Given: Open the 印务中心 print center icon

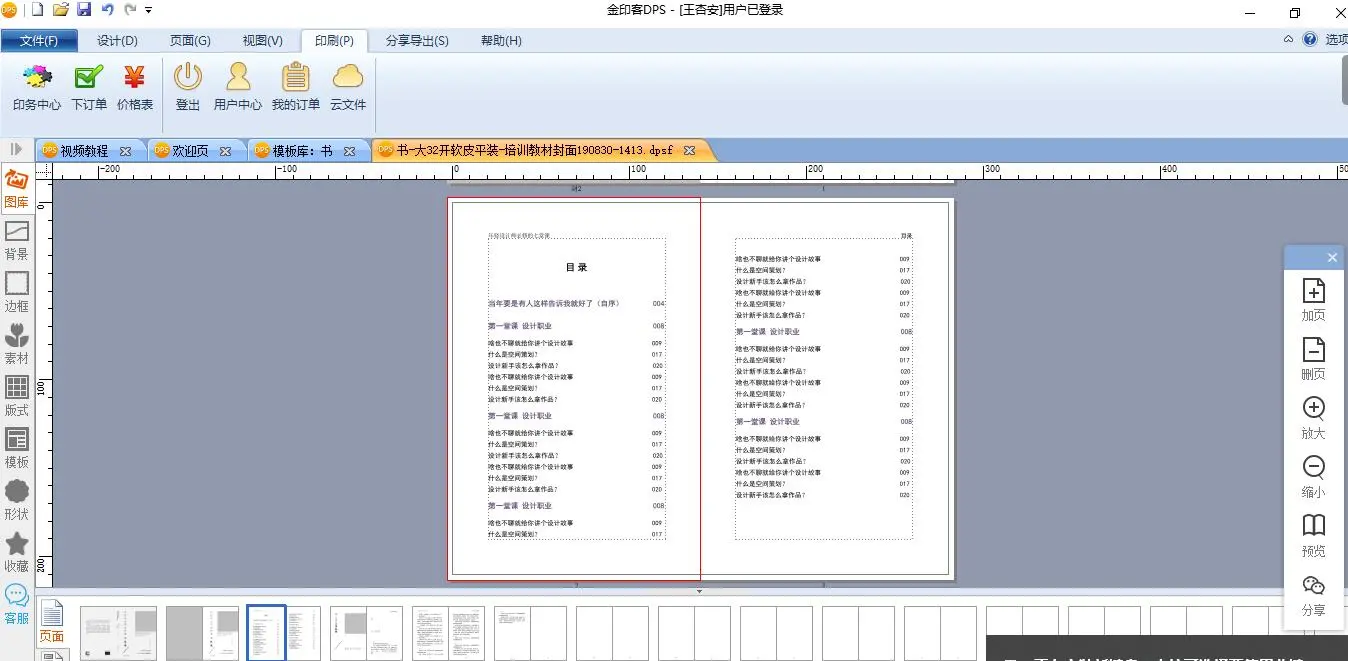Looking at the screenshot, I should [x=37, y=86].
